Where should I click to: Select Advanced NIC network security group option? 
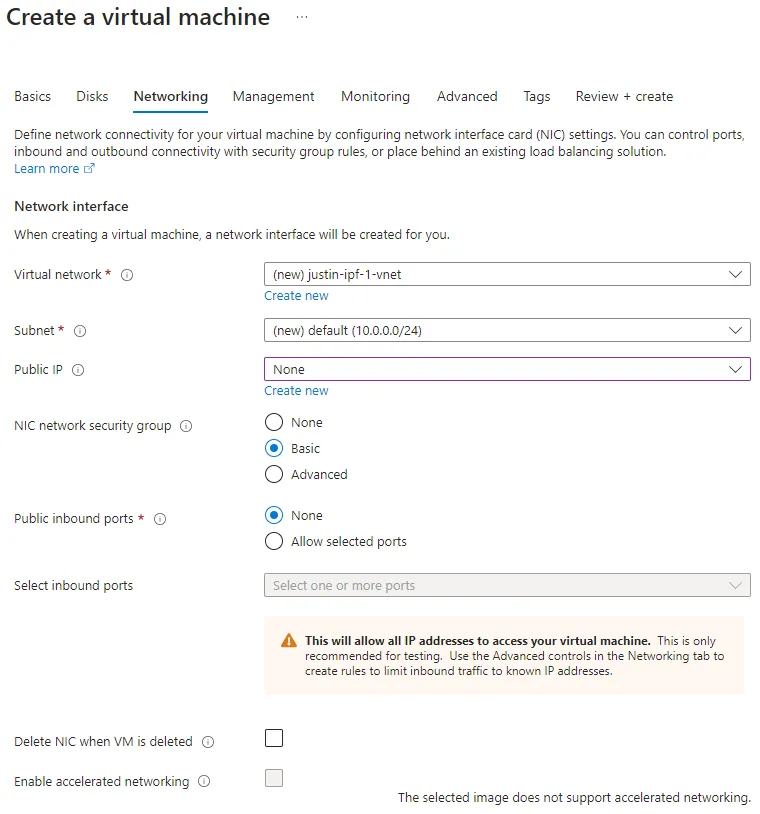click(274, 474)
